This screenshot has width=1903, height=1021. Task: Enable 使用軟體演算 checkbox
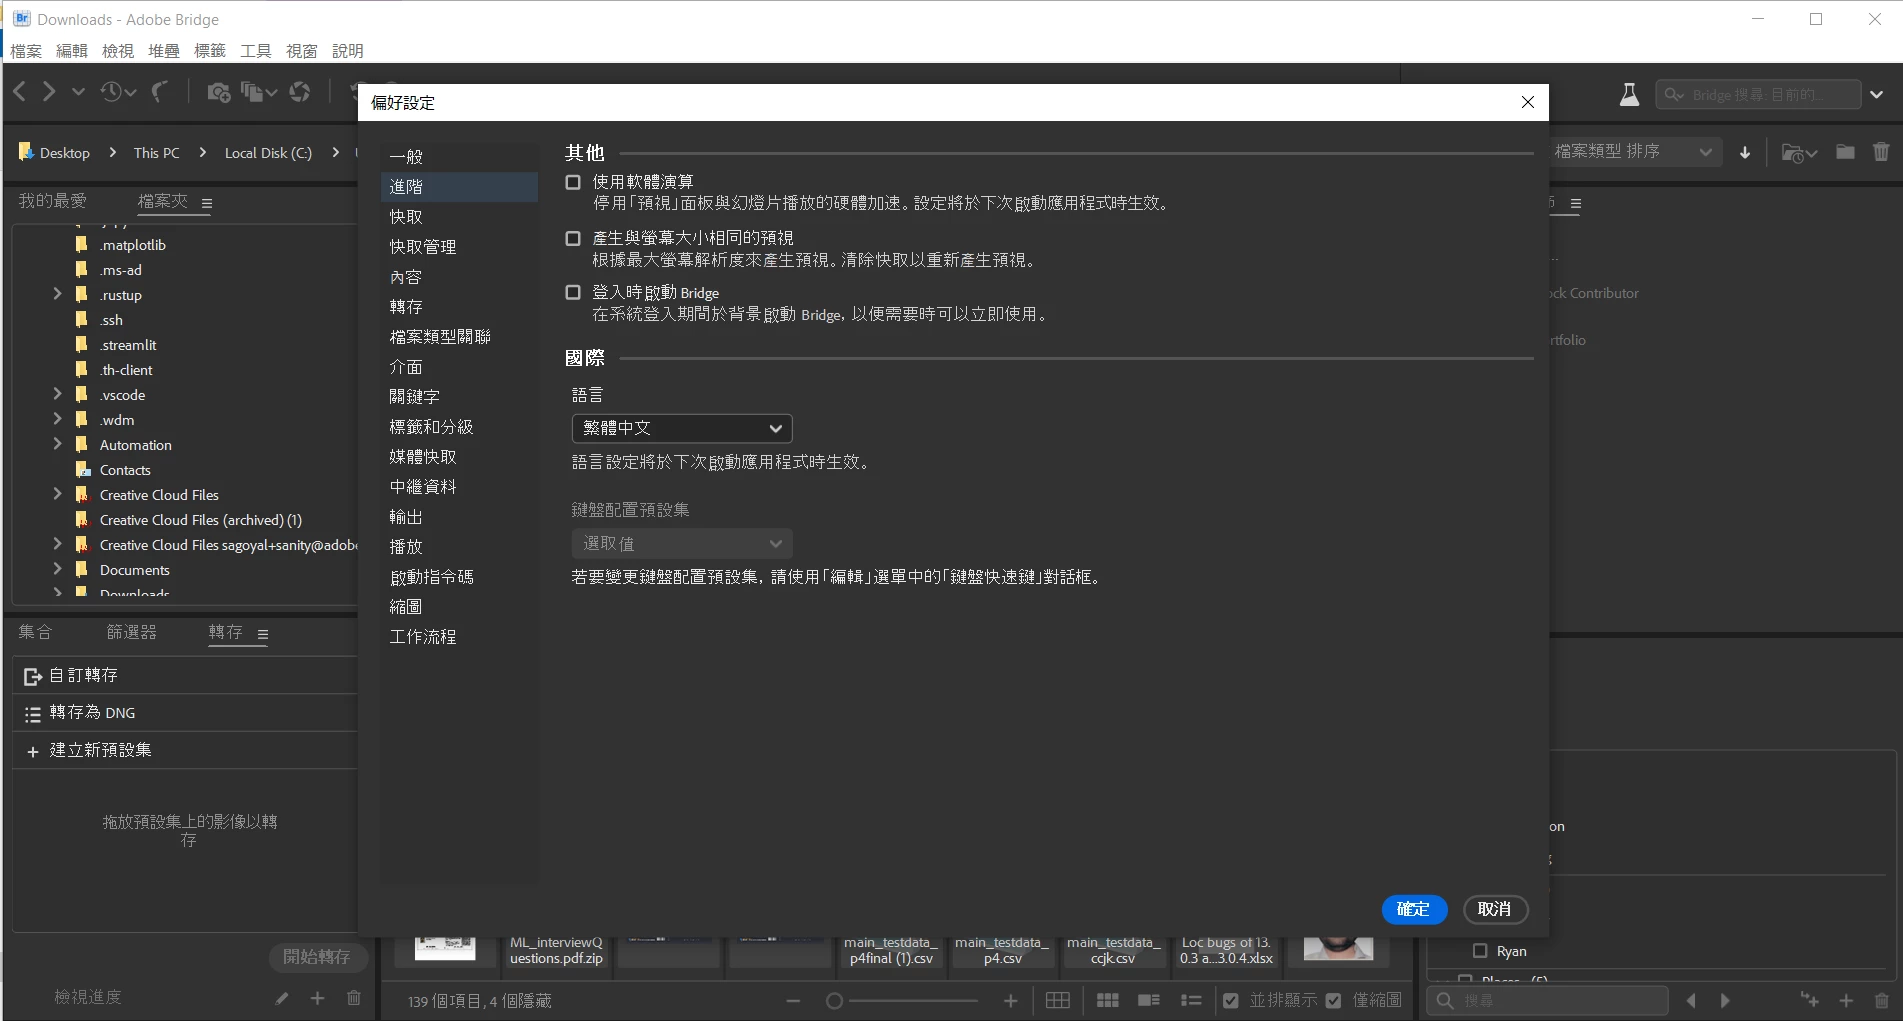(x=573, y=182)
